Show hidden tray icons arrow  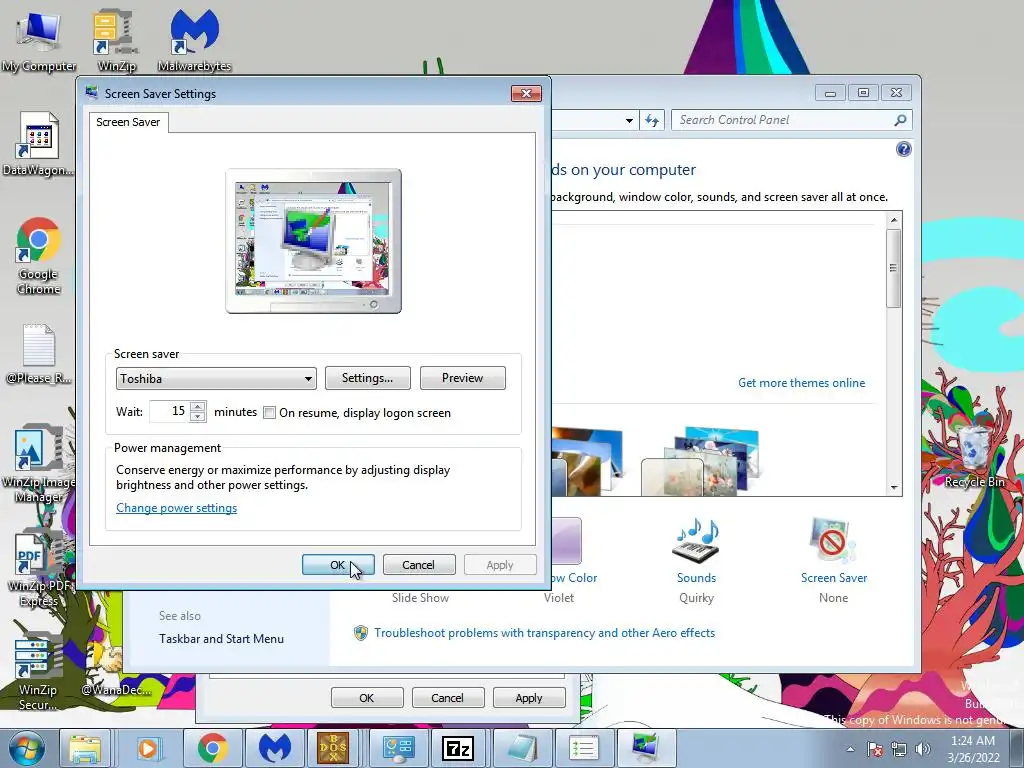tap(850, 749)
